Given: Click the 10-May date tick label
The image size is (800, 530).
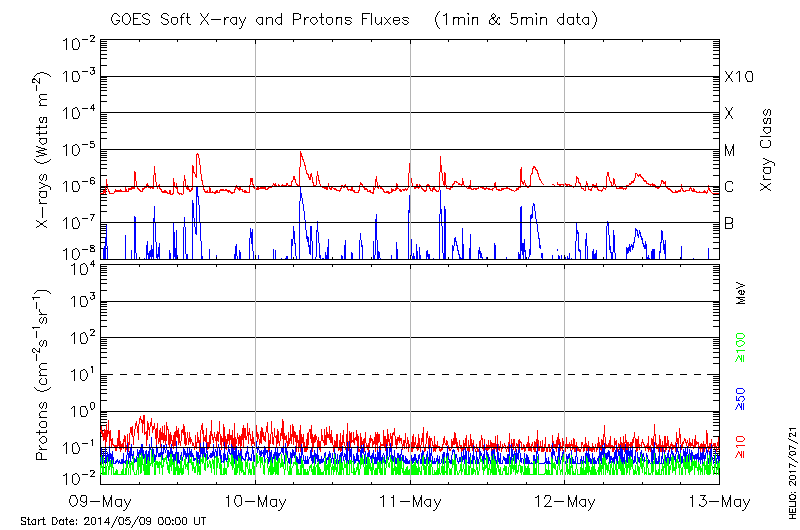Looking at the screenshot, I should click(x=255, y=501).
